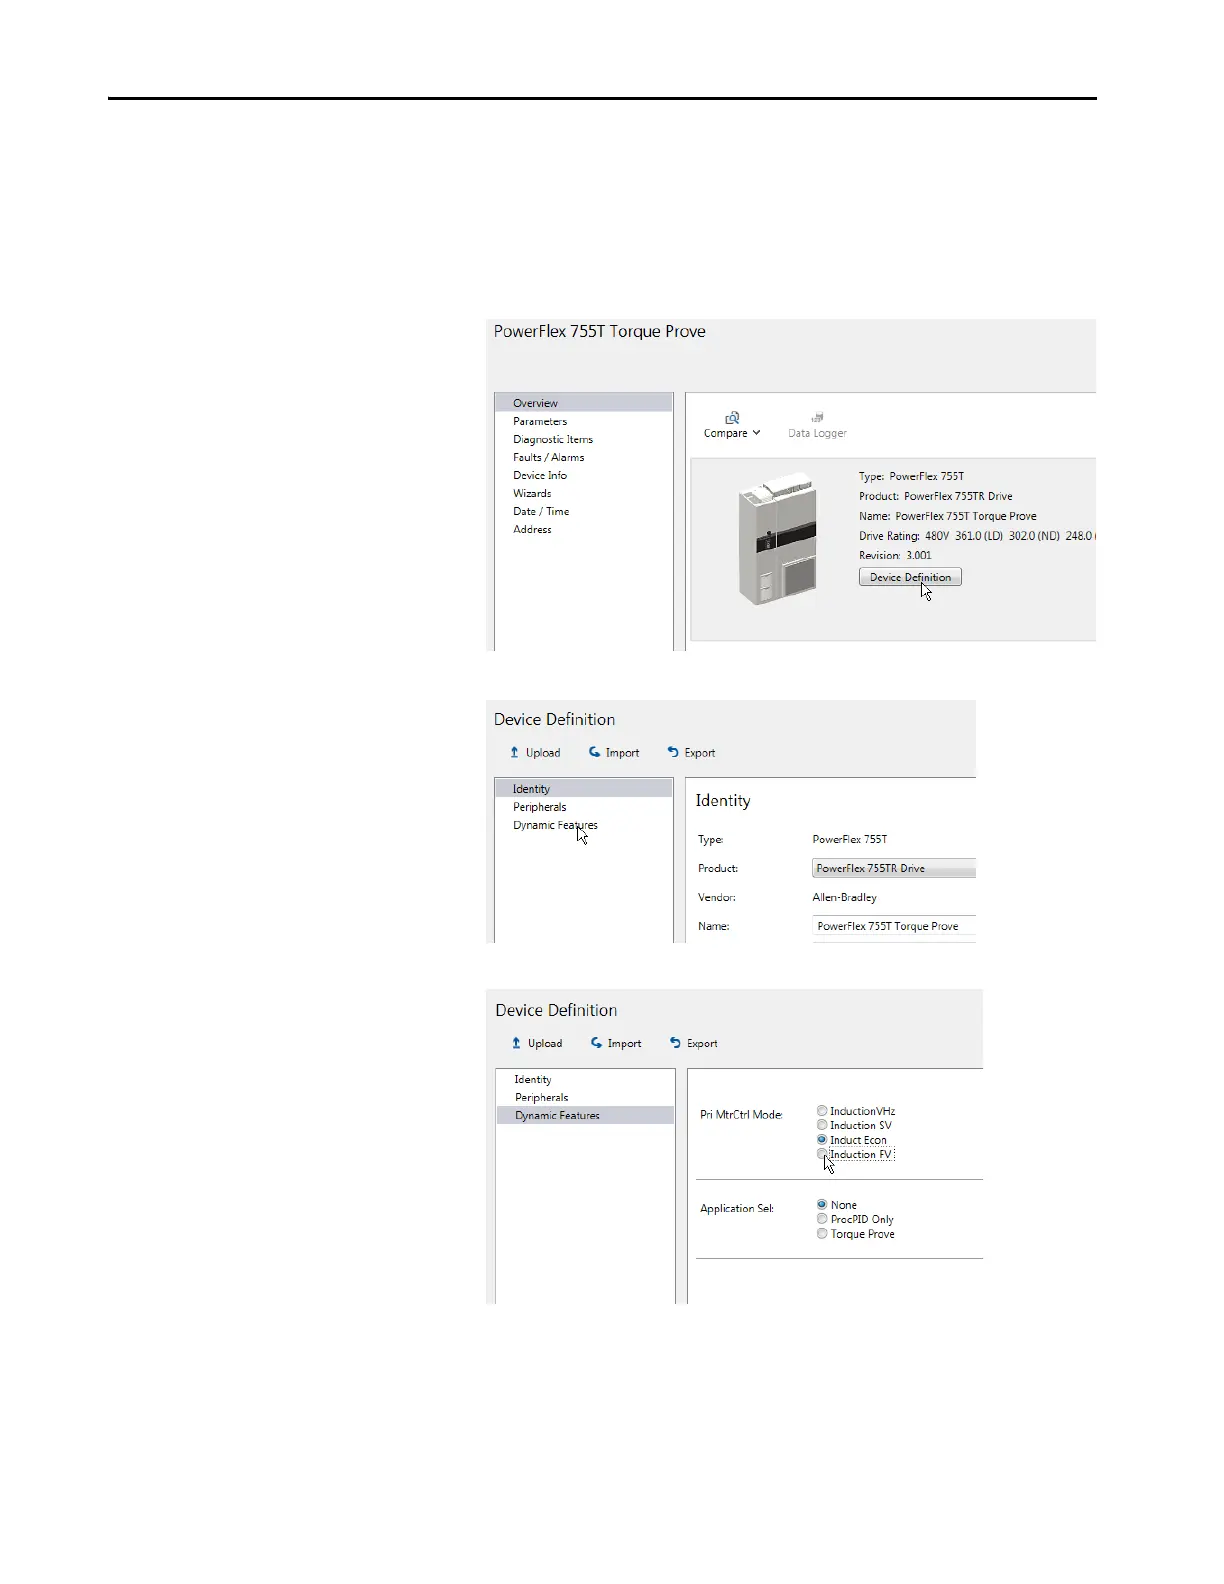Open Date / Time settings
1224x1584 pixels.
click(x=541, y=511)
